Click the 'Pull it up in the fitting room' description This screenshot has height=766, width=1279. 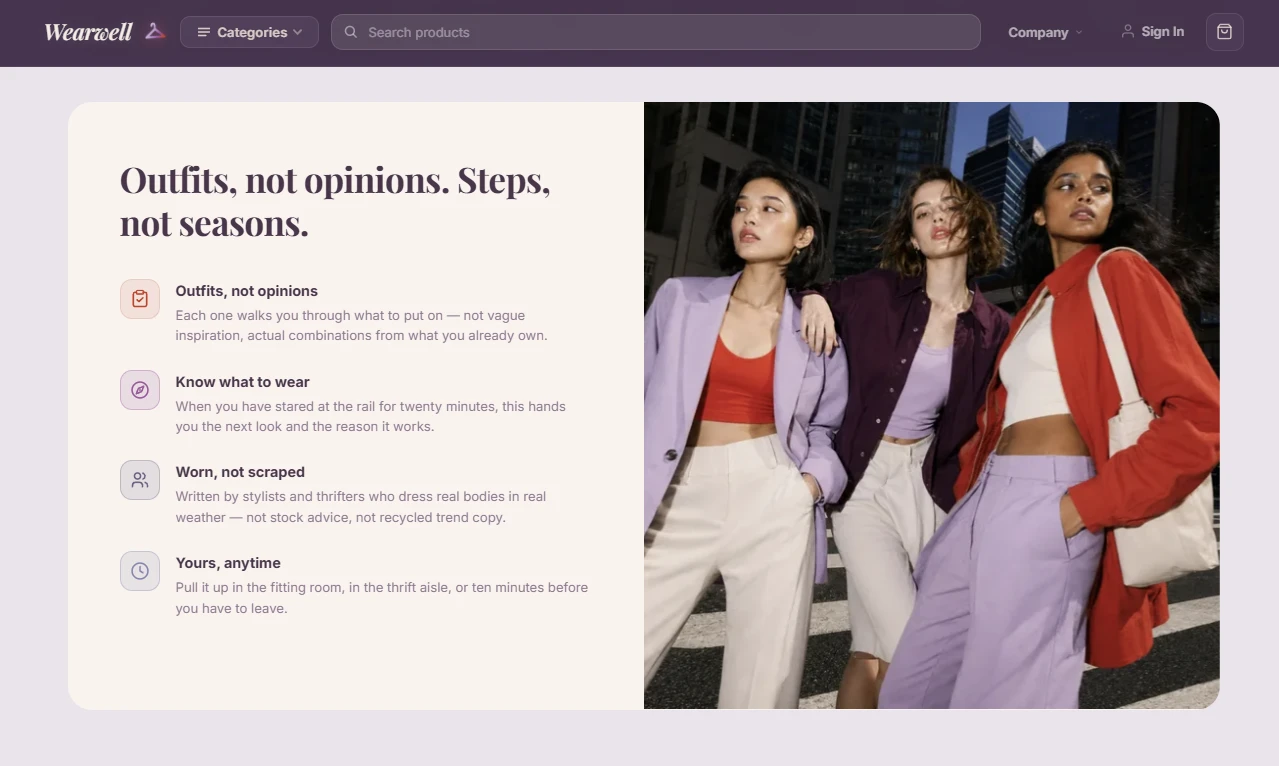point(381,598)
